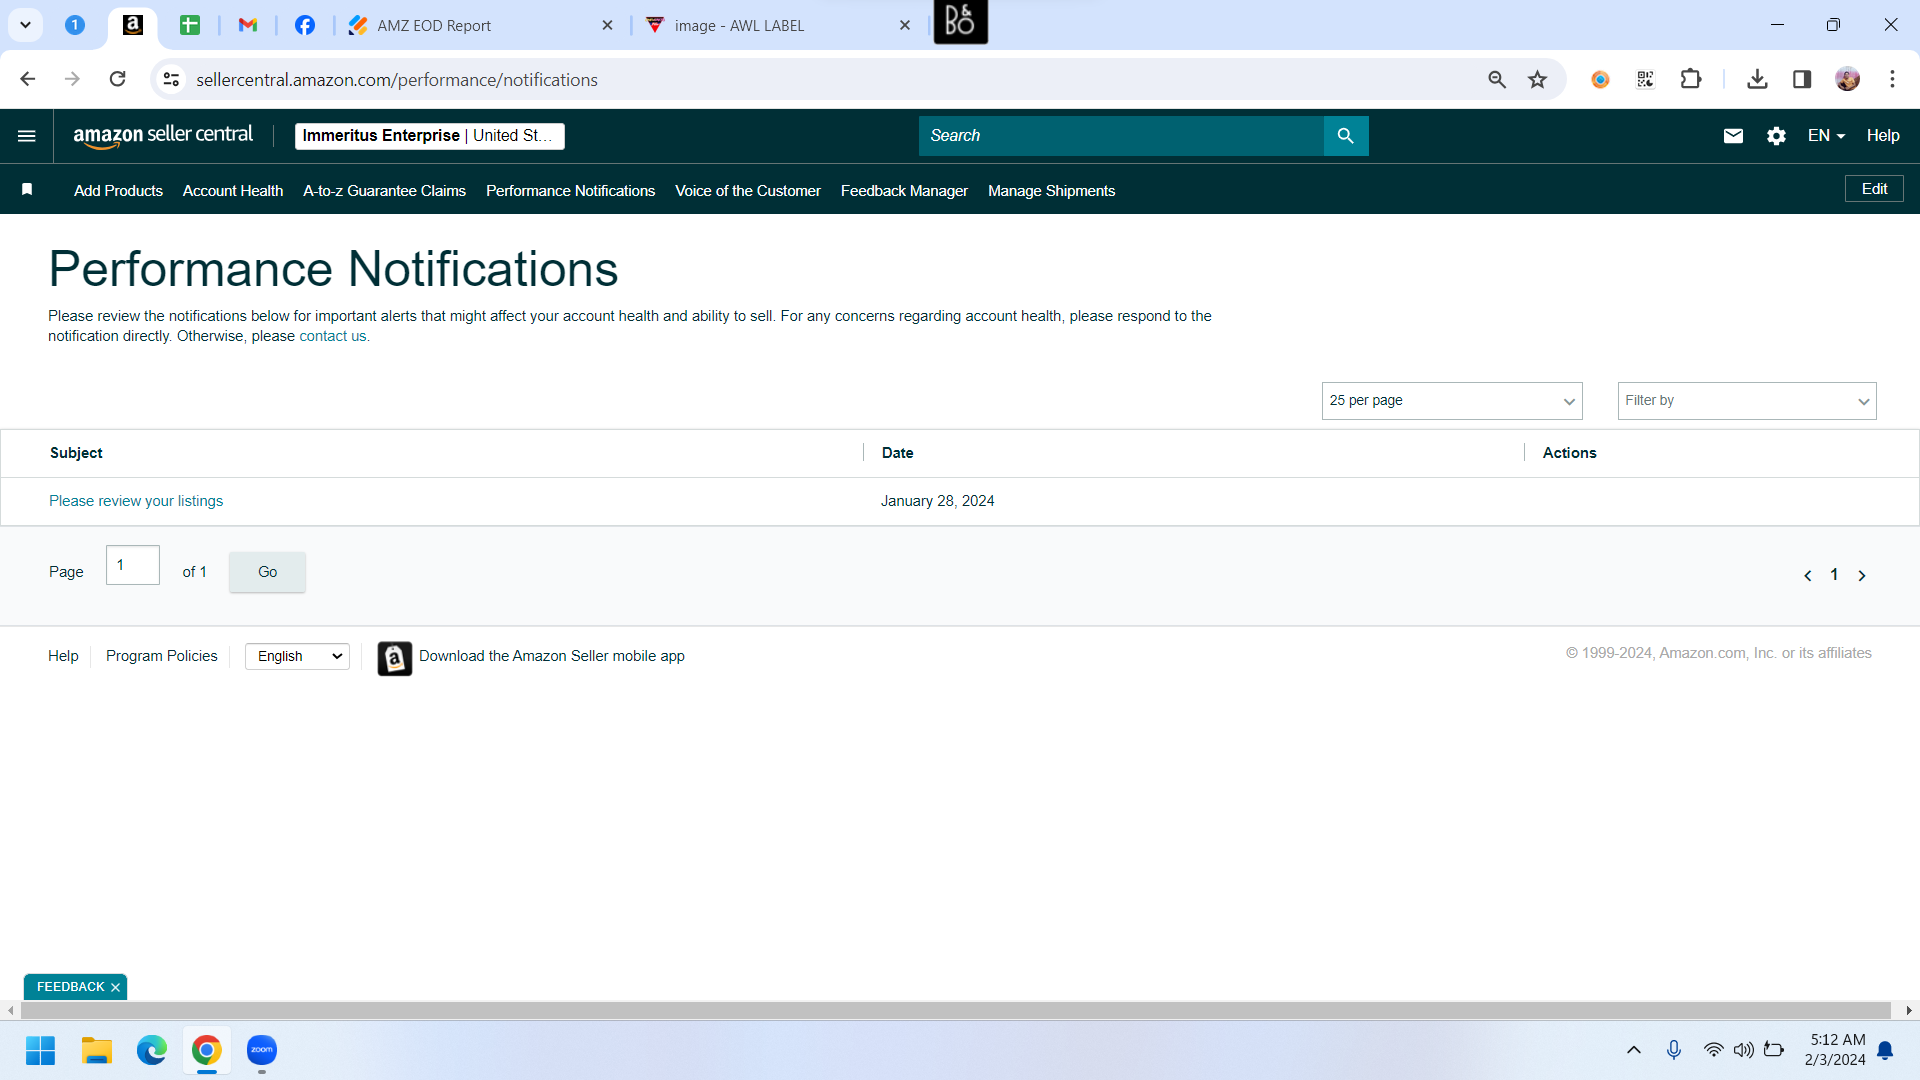Screen dimensions: 1920x1080
Task: Open Add Products in the nav bar
Action: (118, 191)
